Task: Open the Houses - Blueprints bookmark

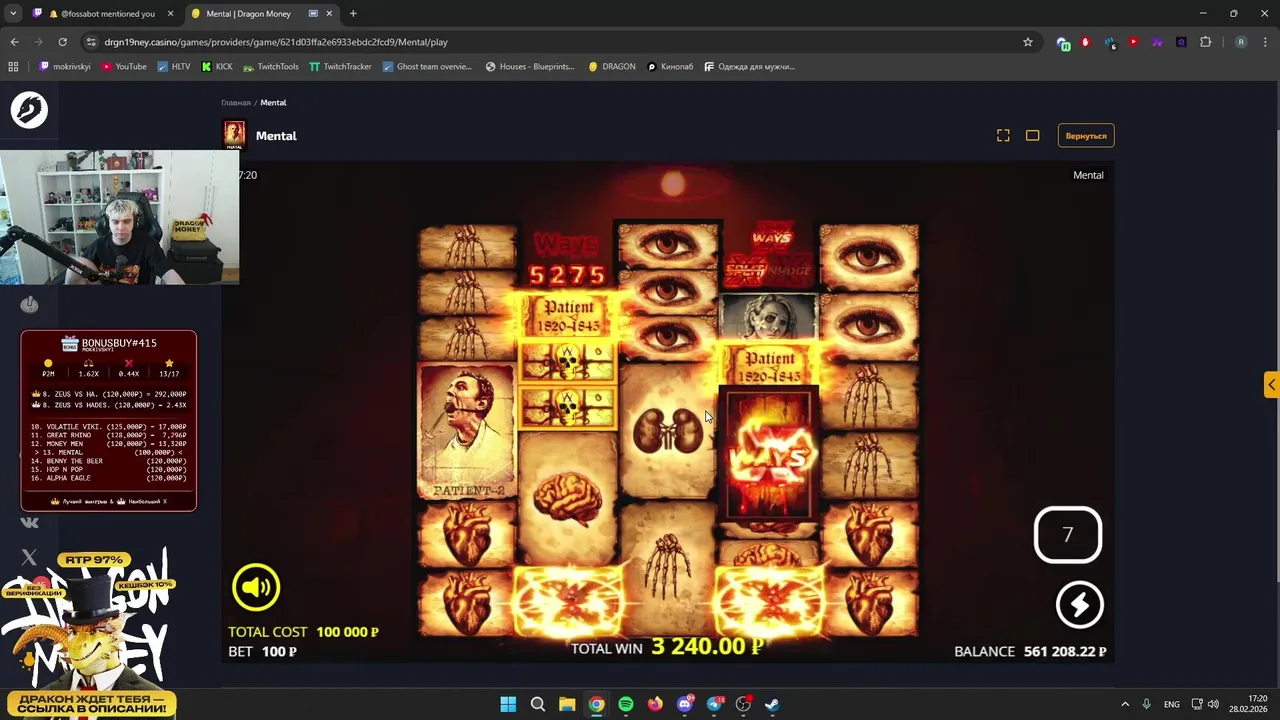Action: [x=530, y=67]
